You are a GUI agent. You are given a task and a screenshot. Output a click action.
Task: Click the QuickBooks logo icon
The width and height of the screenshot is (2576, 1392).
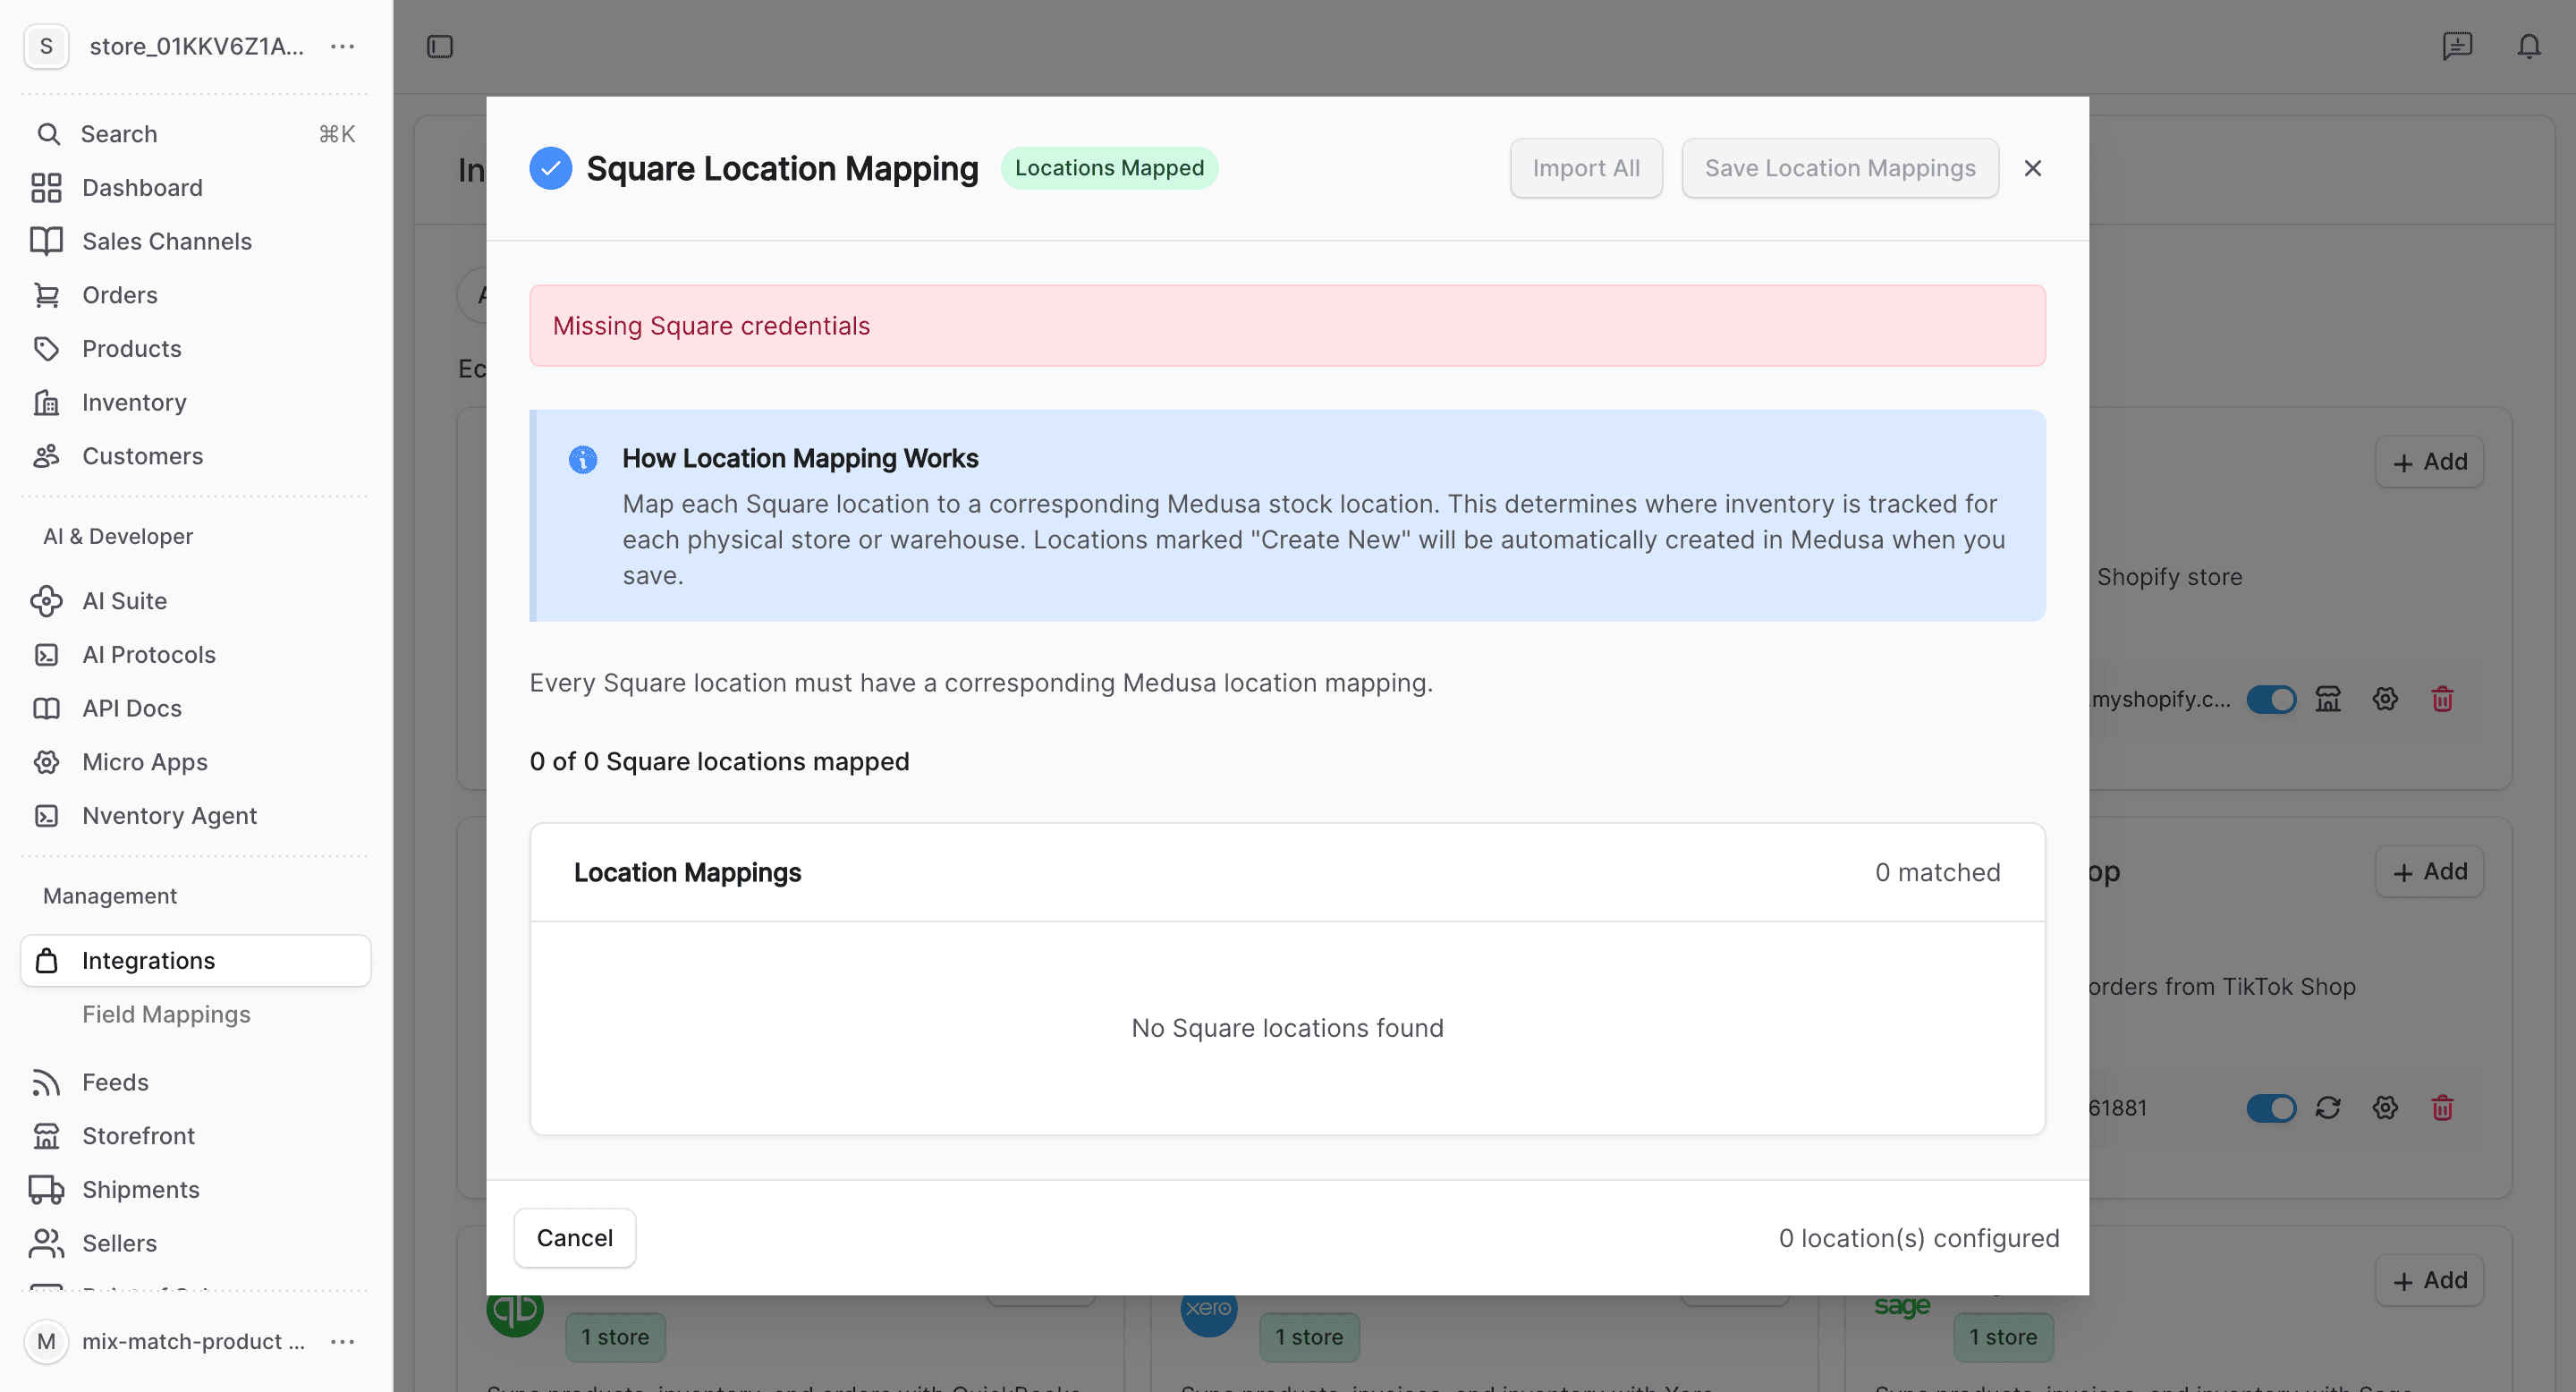(515, 1314)
